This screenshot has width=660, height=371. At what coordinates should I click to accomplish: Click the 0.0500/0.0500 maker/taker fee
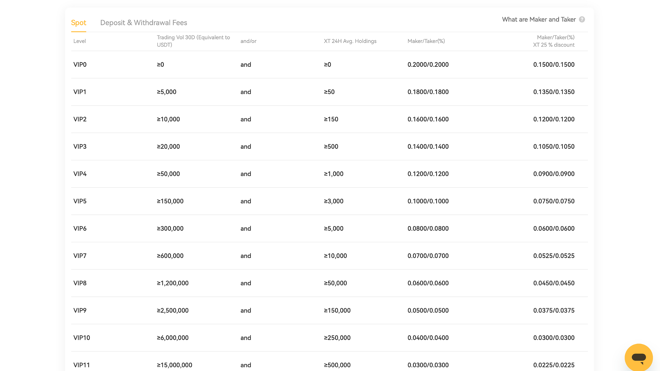[428, 310]
